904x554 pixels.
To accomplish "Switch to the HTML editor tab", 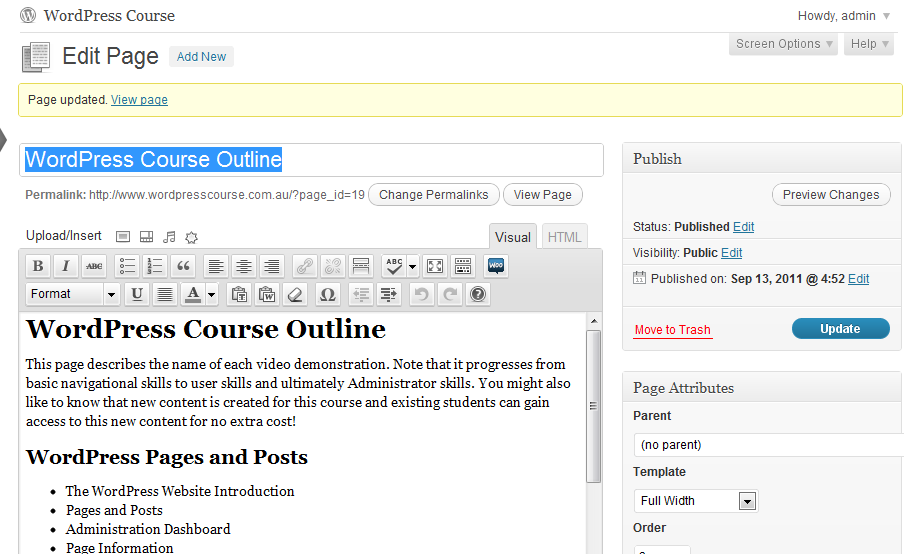I will (564, 237).
